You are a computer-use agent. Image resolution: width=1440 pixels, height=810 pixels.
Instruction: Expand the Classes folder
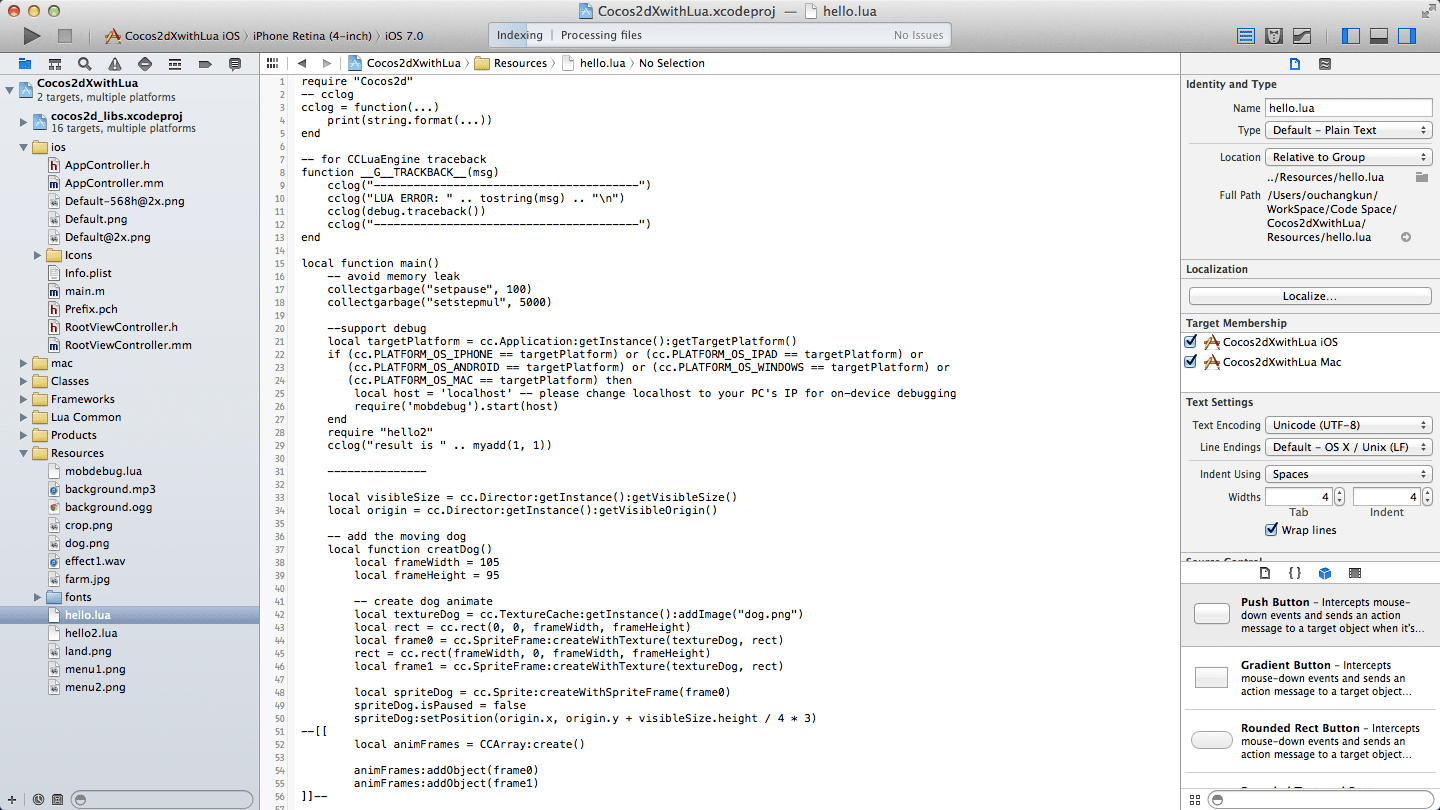coord(24,381)
